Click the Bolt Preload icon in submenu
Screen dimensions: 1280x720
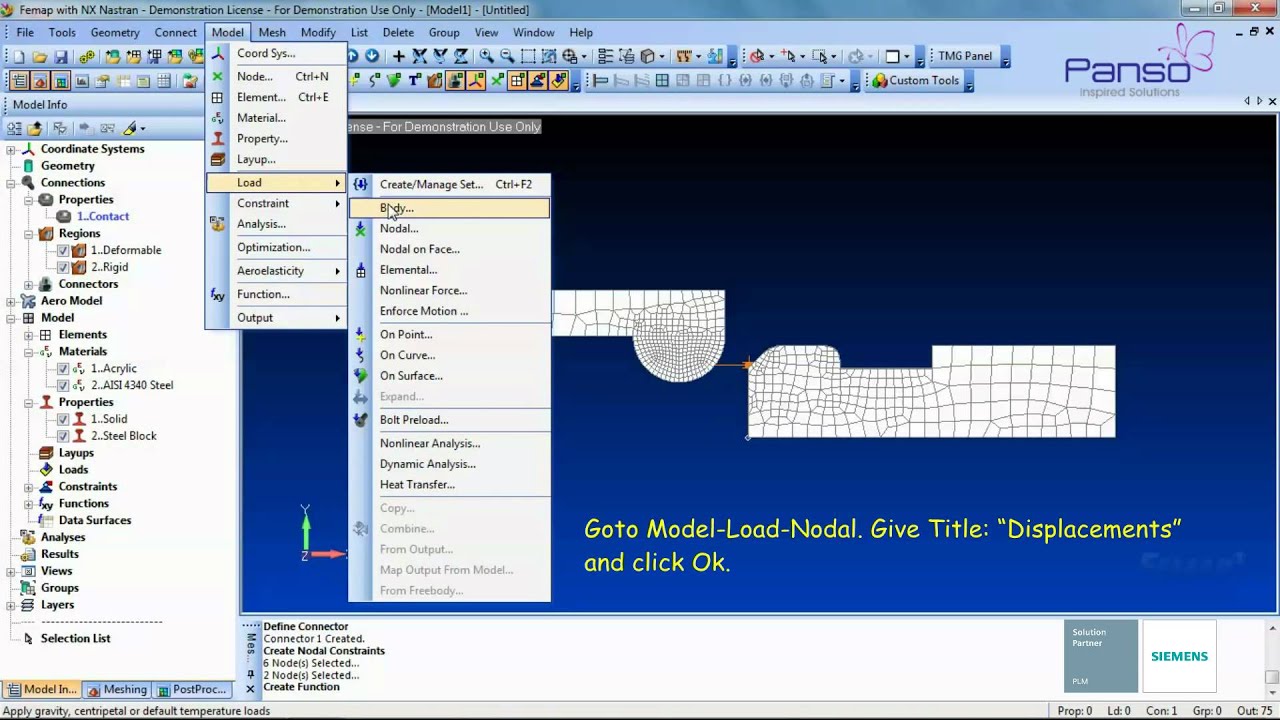point(361,420)
